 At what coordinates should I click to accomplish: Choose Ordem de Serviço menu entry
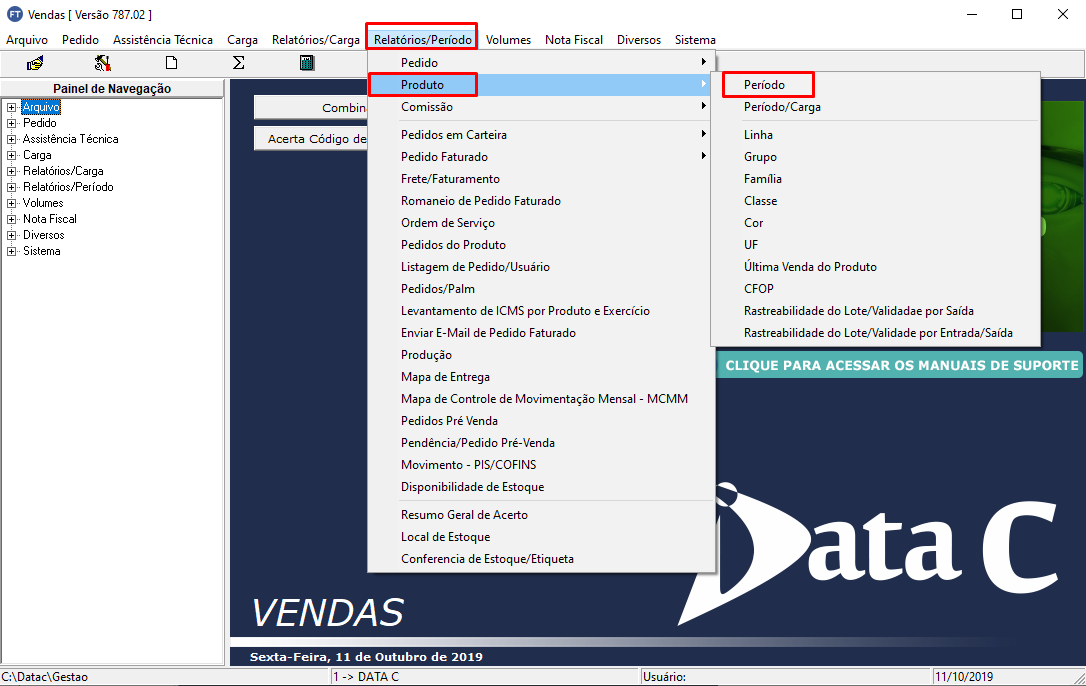pos(540,223)
